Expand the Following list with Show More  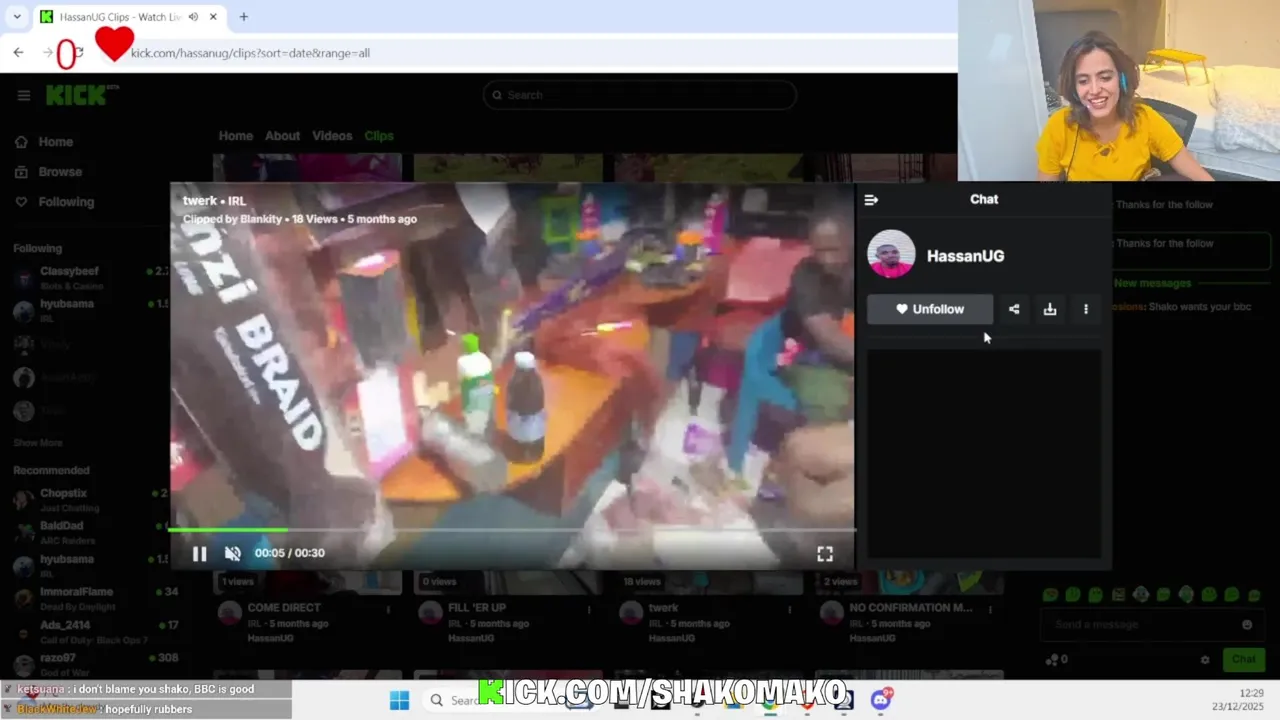[x=38, y=443]
